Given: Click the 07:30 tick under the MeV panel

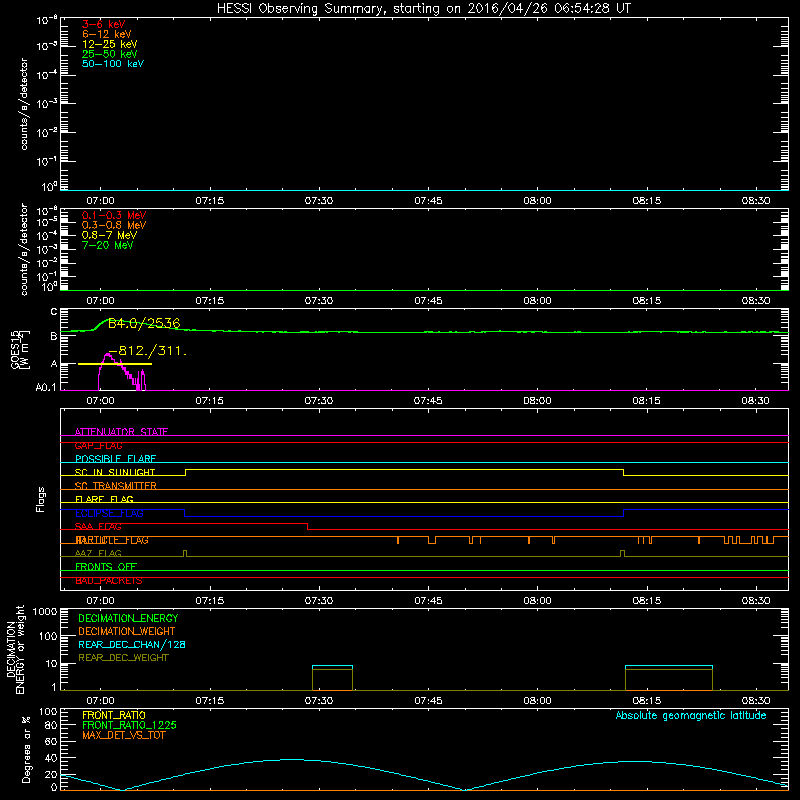Looking at the screenshot, I should (319, 301).
